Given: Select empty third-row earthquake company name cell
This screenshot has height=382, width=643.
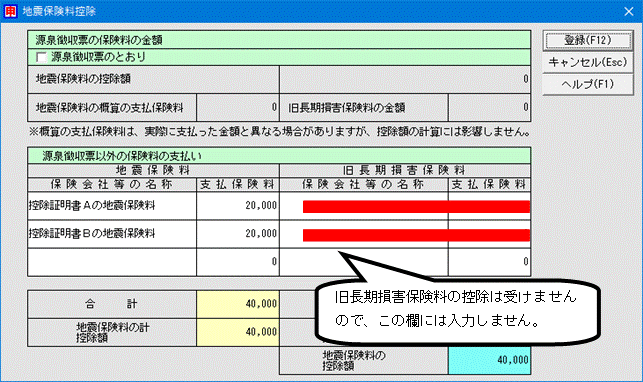Looking at the screenshot, I should [112, 262].
